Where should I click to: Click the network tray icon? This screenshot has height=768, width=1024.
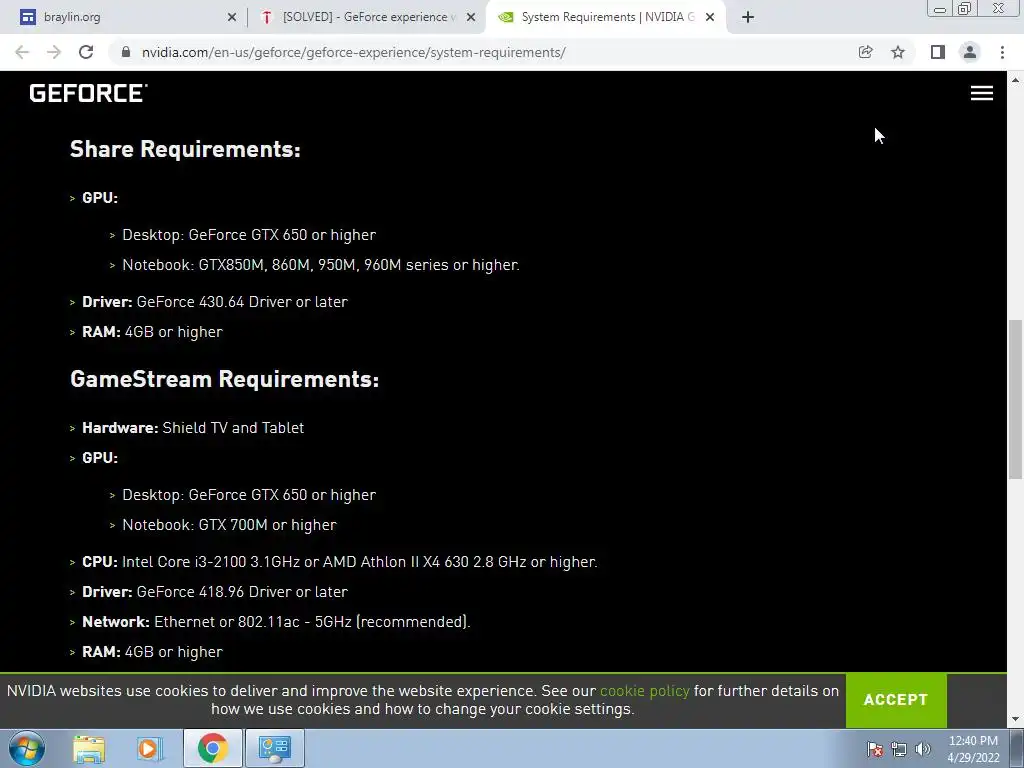(899, 749)
